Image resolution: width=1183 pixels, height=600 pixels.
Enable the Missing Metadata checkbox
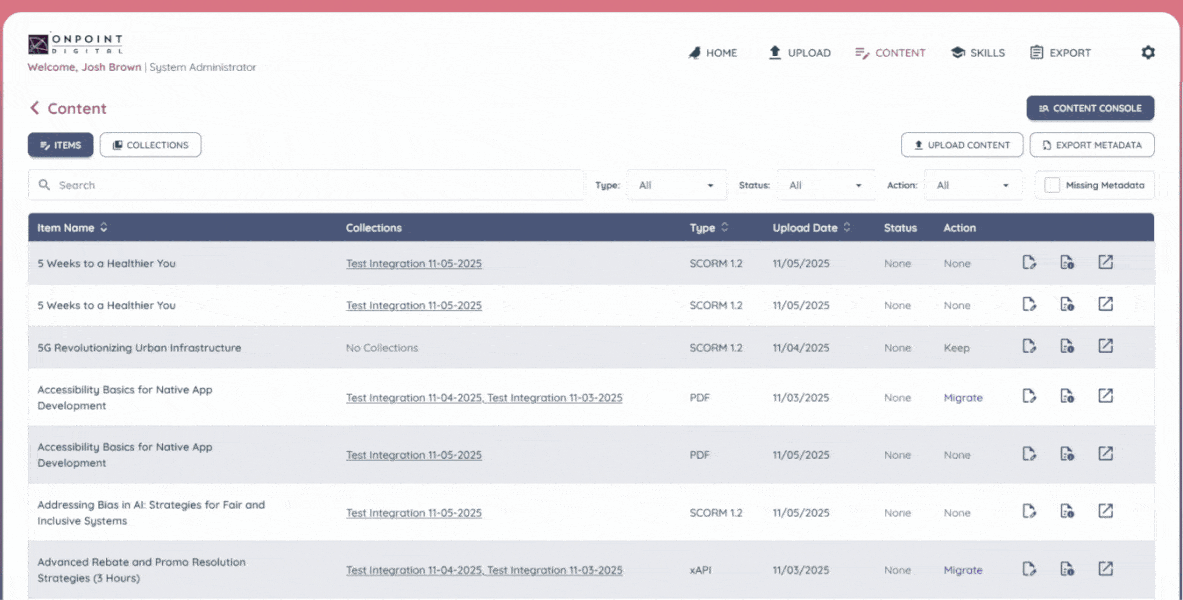[x=1052, y=185]
